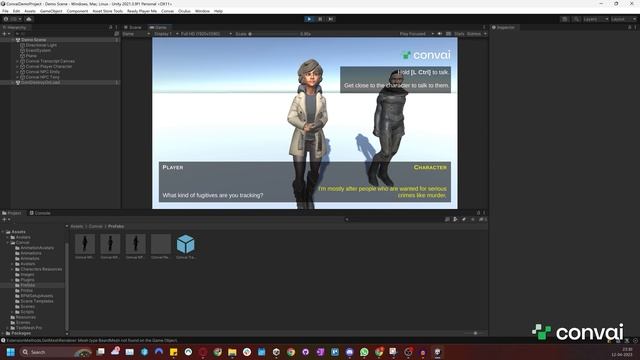This screenshot has width=640, height=360.
Task: Open the Play Focused dropdown
Action: click(416, 34)
